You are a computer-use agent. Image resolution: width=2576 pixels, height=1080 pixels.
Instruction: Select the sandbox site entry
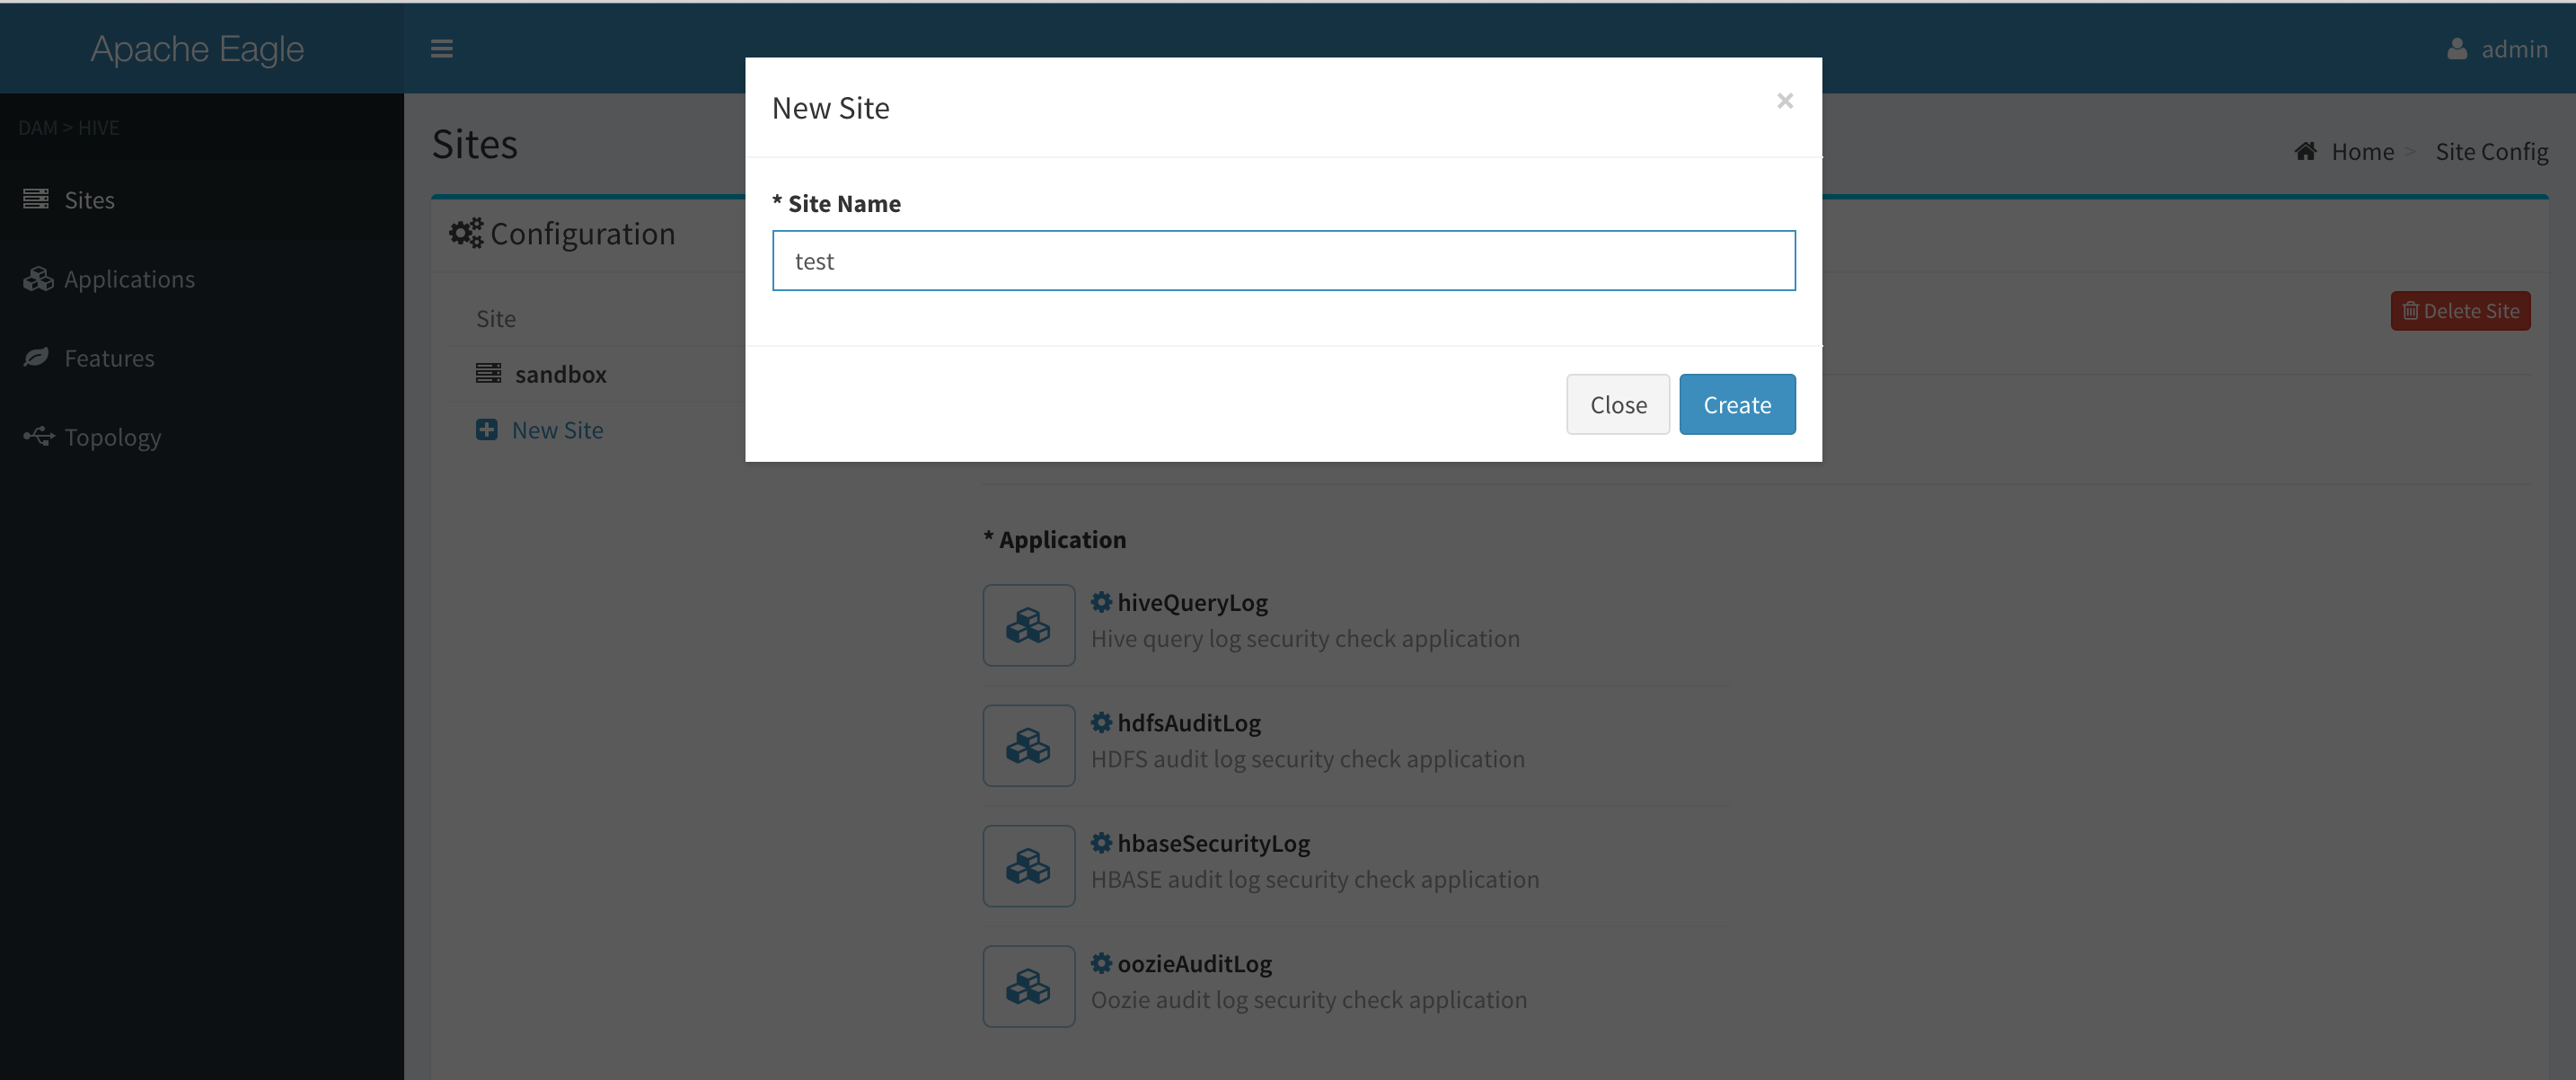pyautogui.click(x=560, y=374)
